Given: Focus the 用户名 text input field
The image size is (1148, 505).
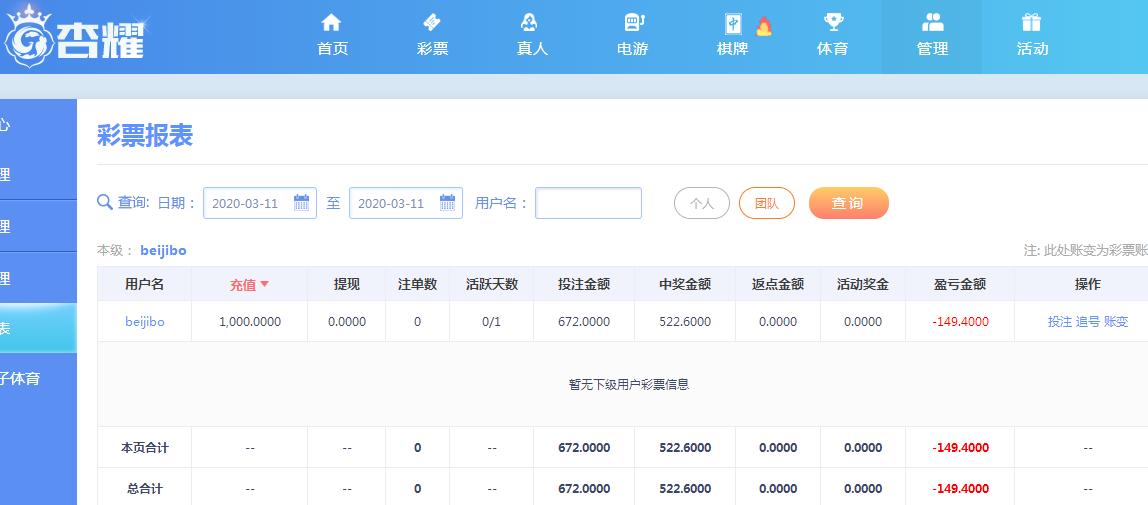Looking at the screenshot, I should coord(588,203).
